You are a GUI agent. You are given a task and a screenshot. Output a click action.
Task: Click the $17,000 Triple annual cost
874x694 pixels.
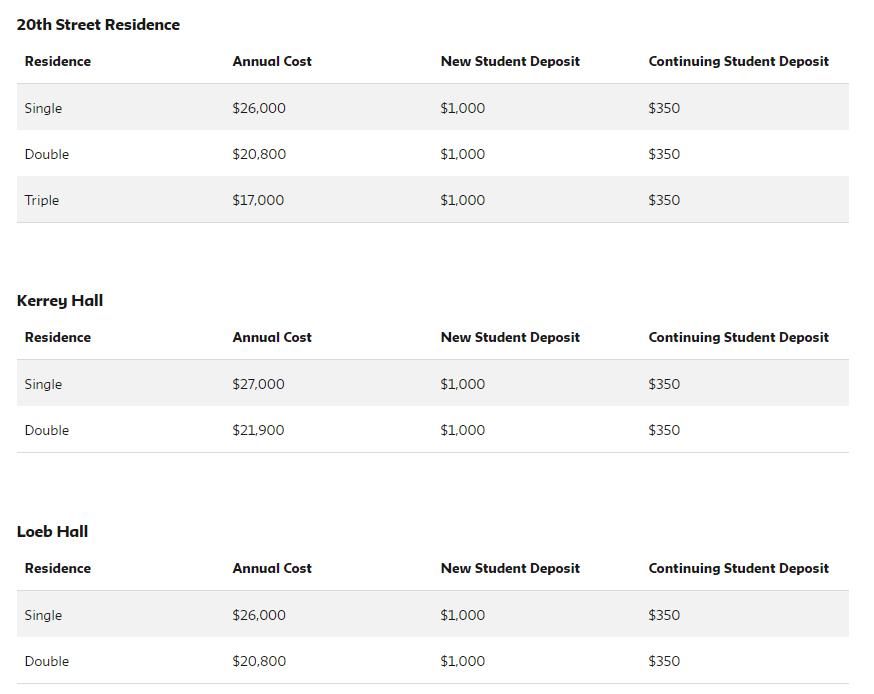pos(258,200)
